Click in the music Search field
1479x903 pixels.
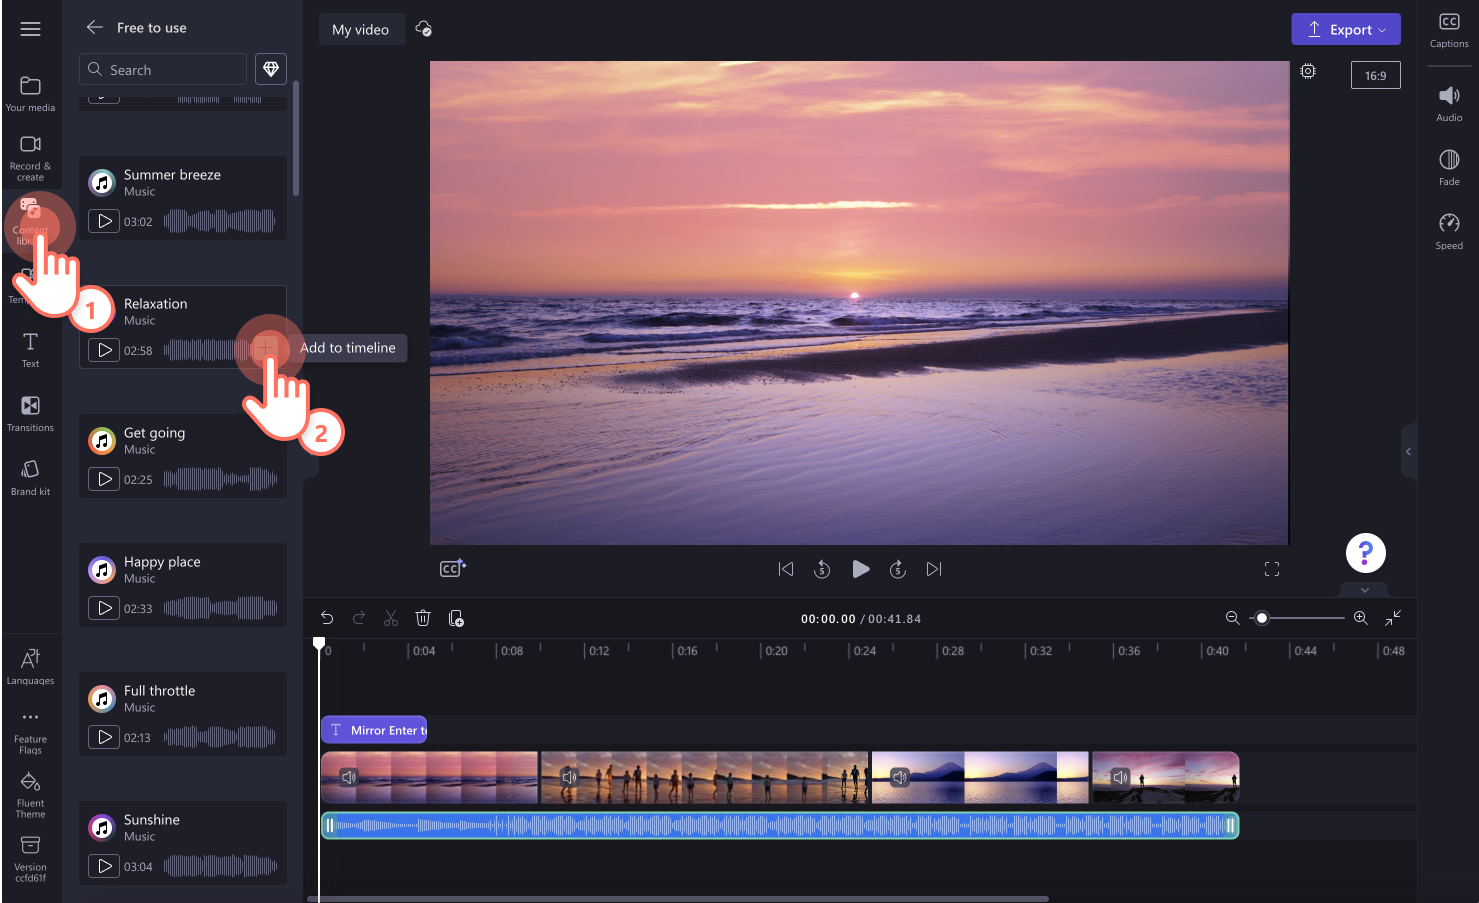[163, 69]
